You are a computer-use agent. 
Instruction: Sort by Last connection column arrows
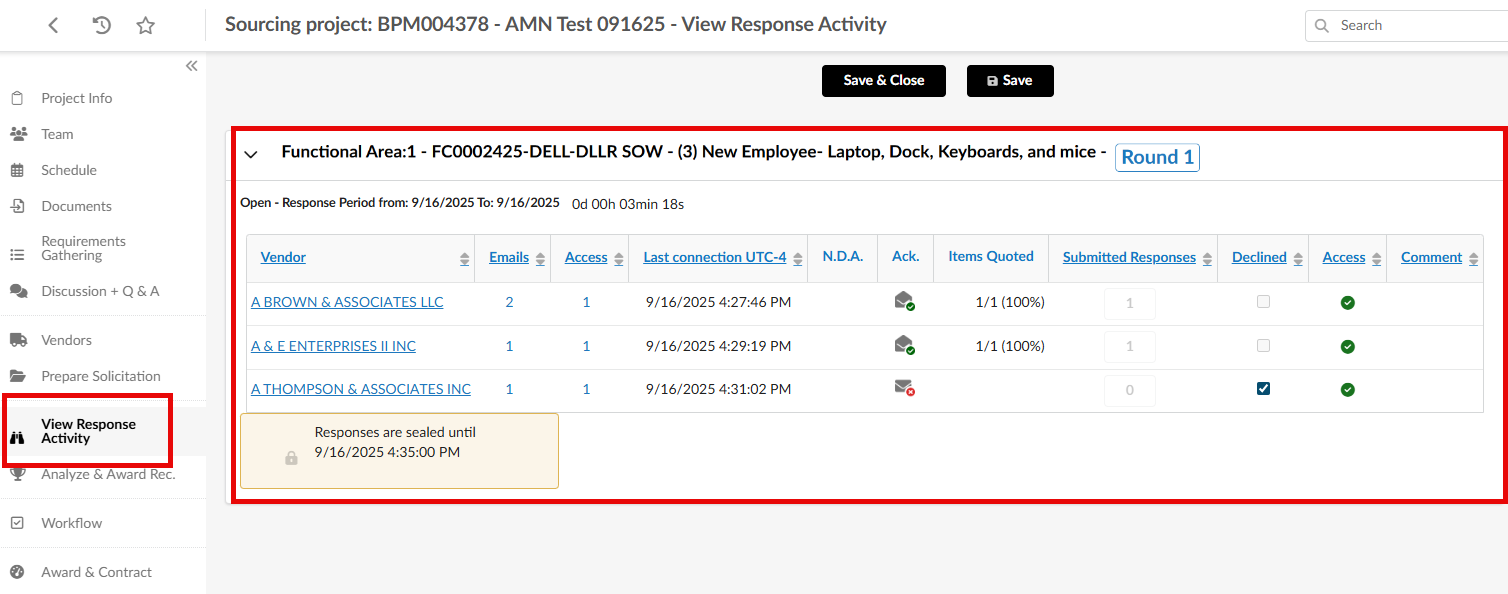(798, 259)
